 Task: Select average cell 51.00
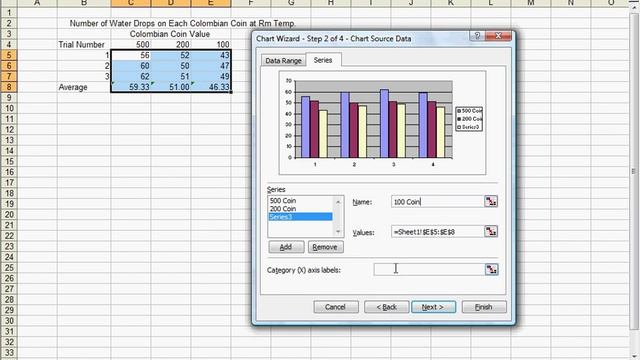(x=171, y=87)
